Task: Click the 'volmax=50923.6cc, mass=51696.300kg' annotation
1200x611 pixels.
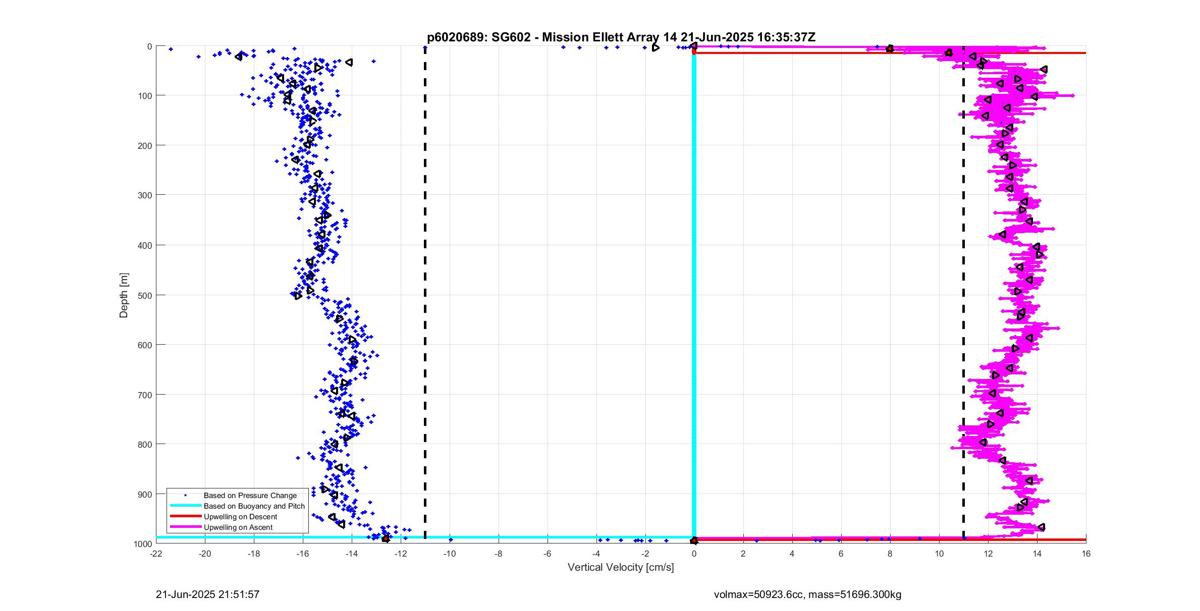Action: 807,594
